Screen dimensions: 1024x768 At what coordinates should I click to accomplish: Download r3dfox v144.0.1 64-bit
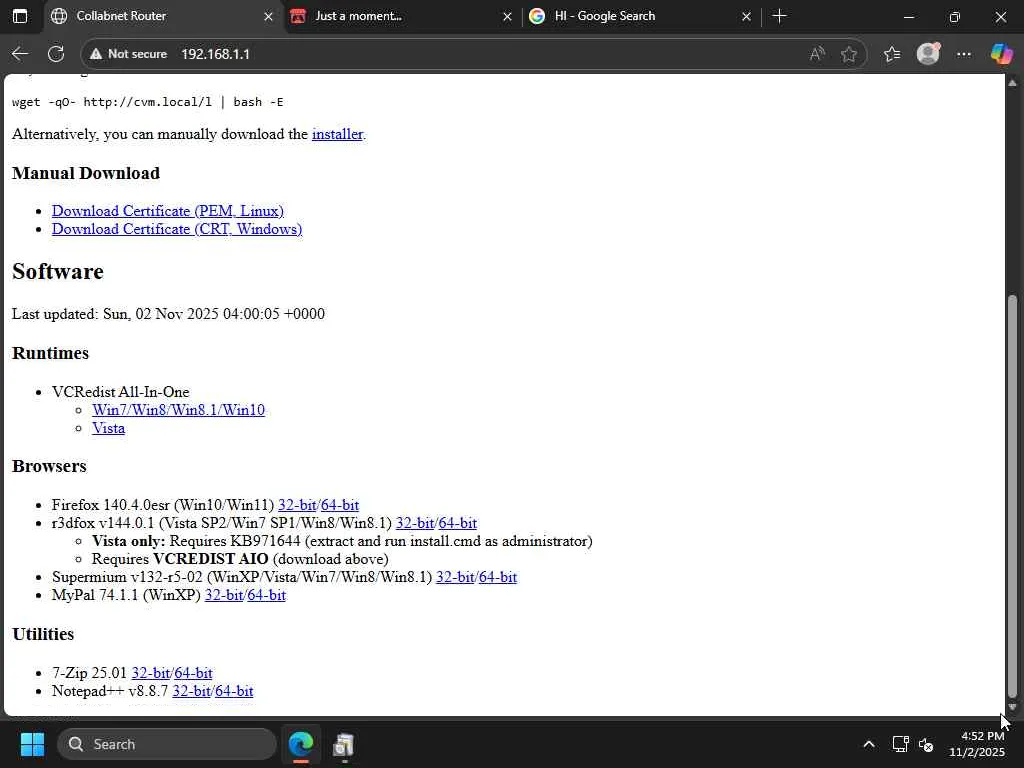457,523
